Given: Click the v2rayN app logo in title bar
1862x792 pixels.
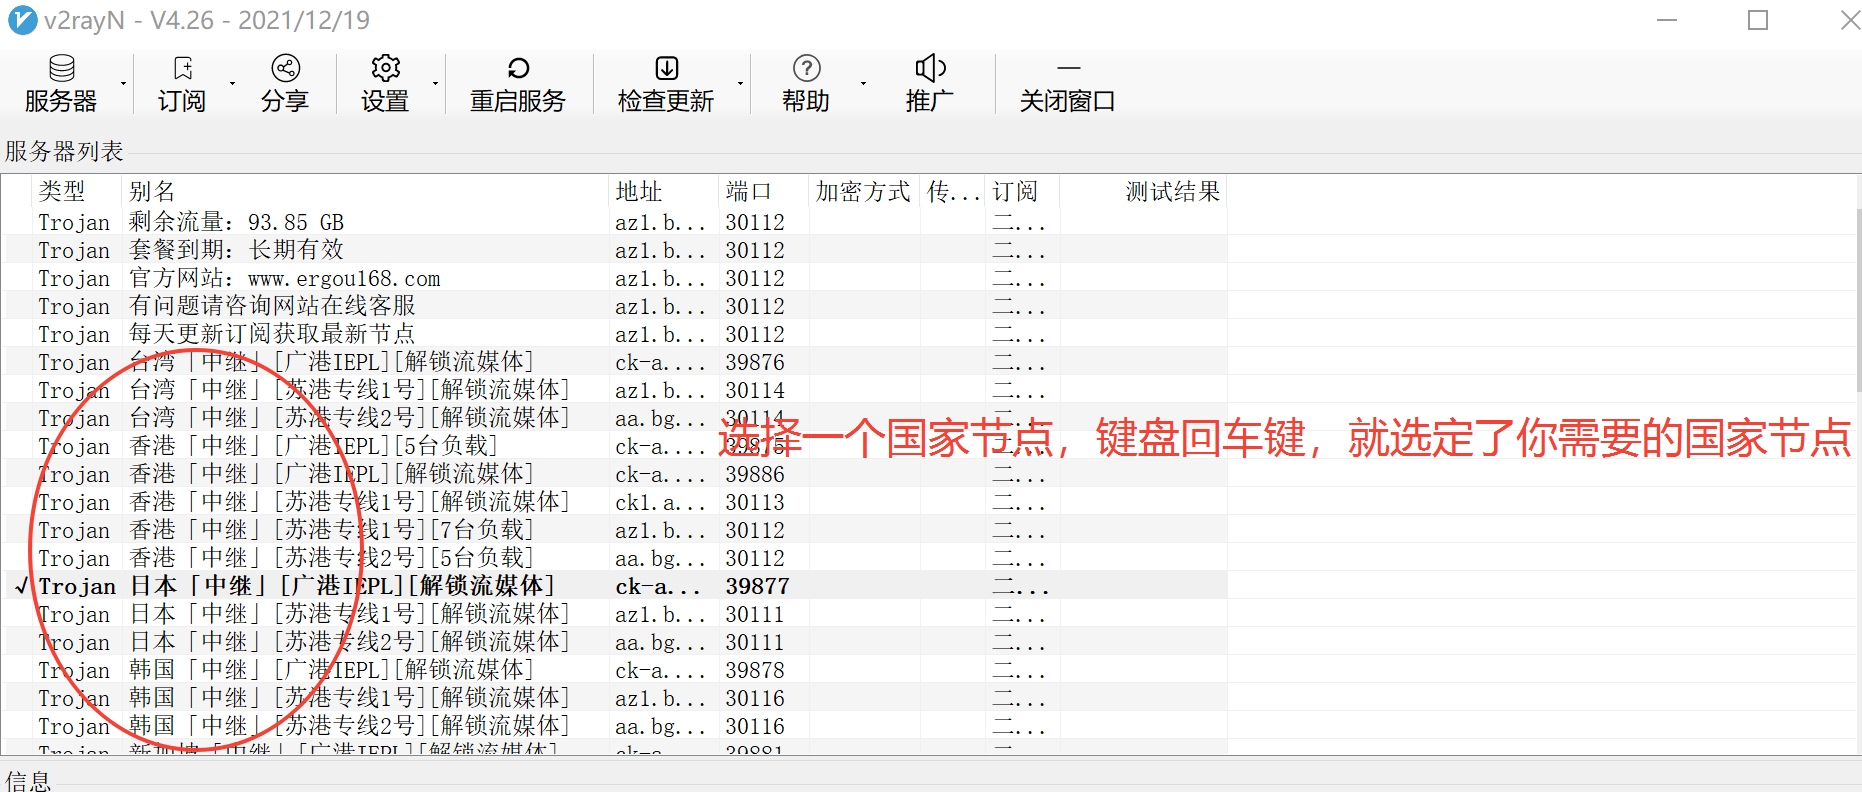Looking at the screenshot, I should point(22,20).
